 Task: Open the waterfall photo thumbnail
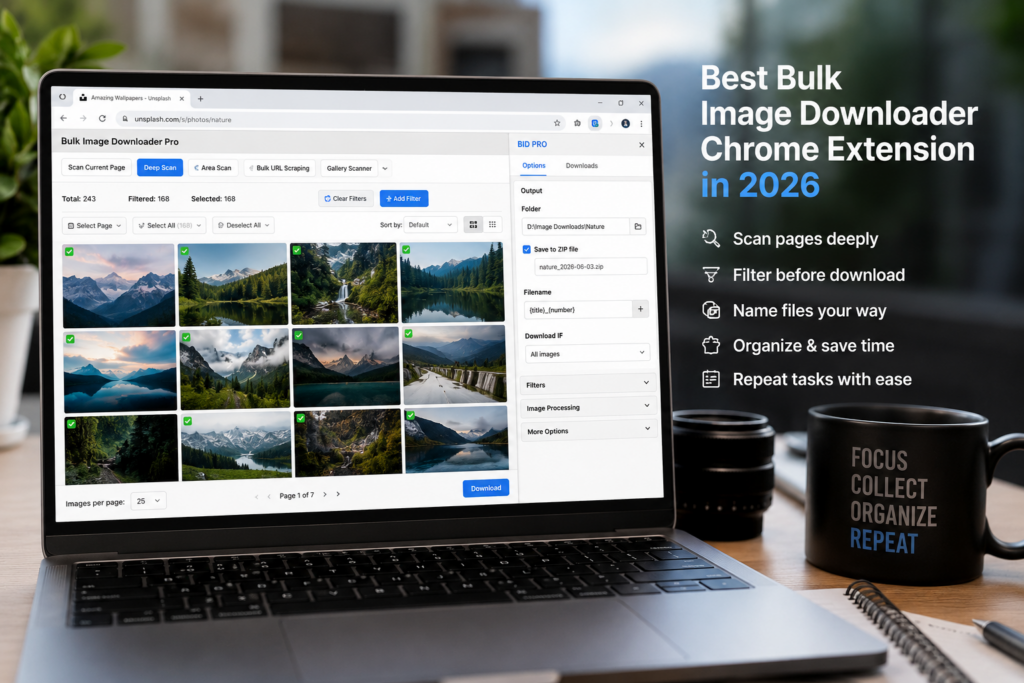click(344, 283)
